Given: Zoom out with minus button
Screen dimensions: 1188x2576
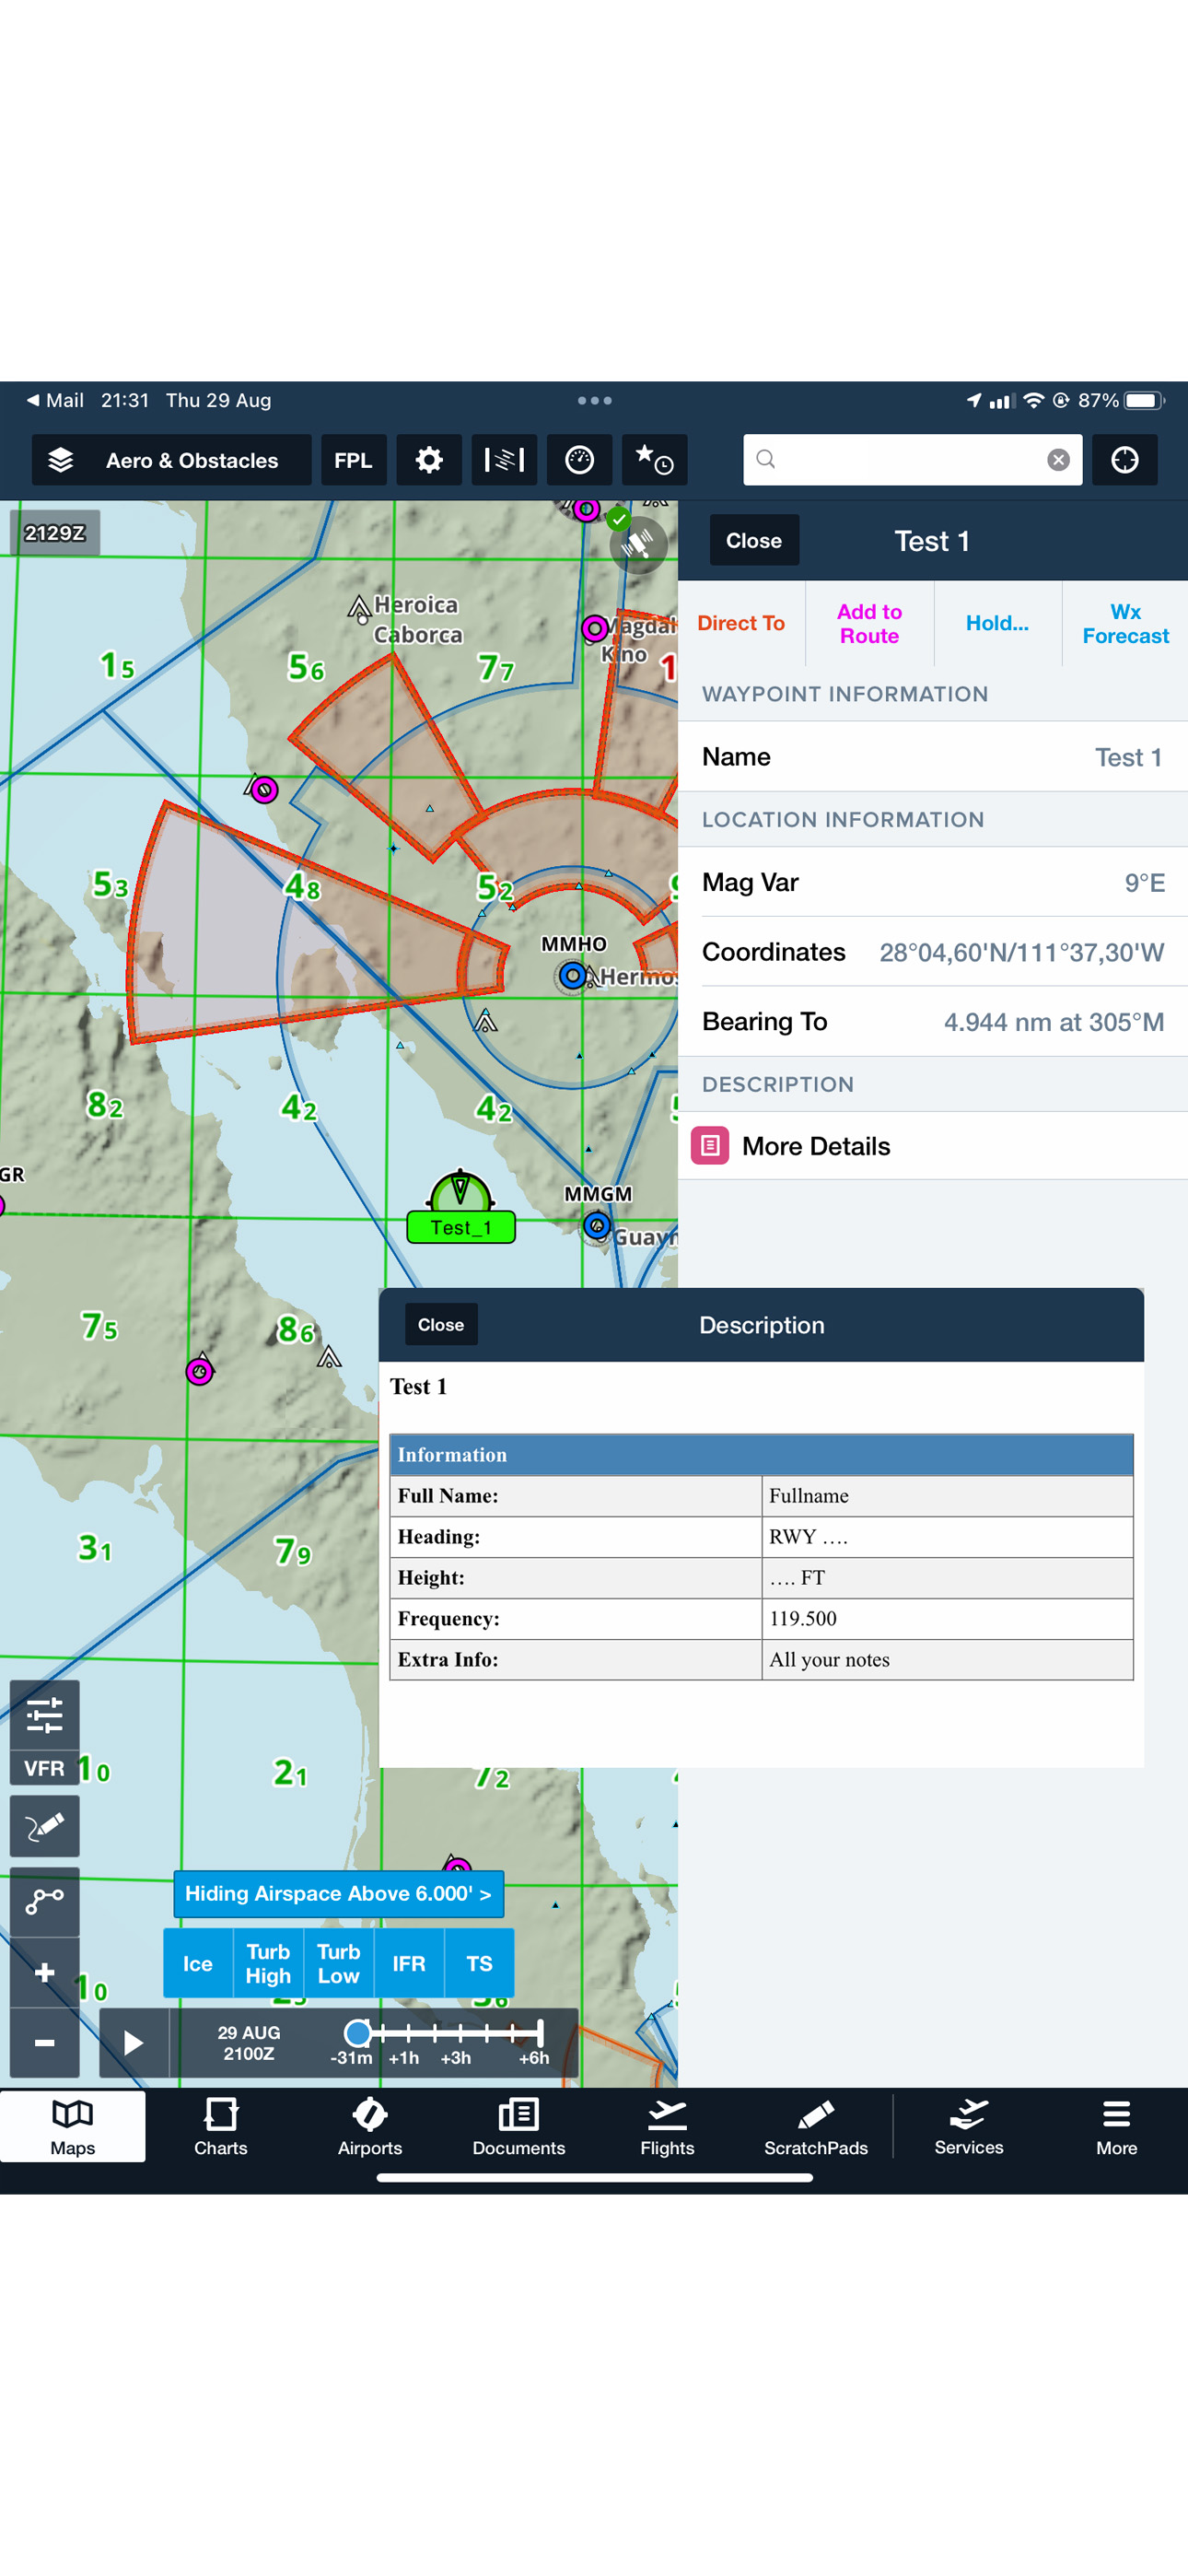Looking at the screenshot, I should [x=45, y=2042].
